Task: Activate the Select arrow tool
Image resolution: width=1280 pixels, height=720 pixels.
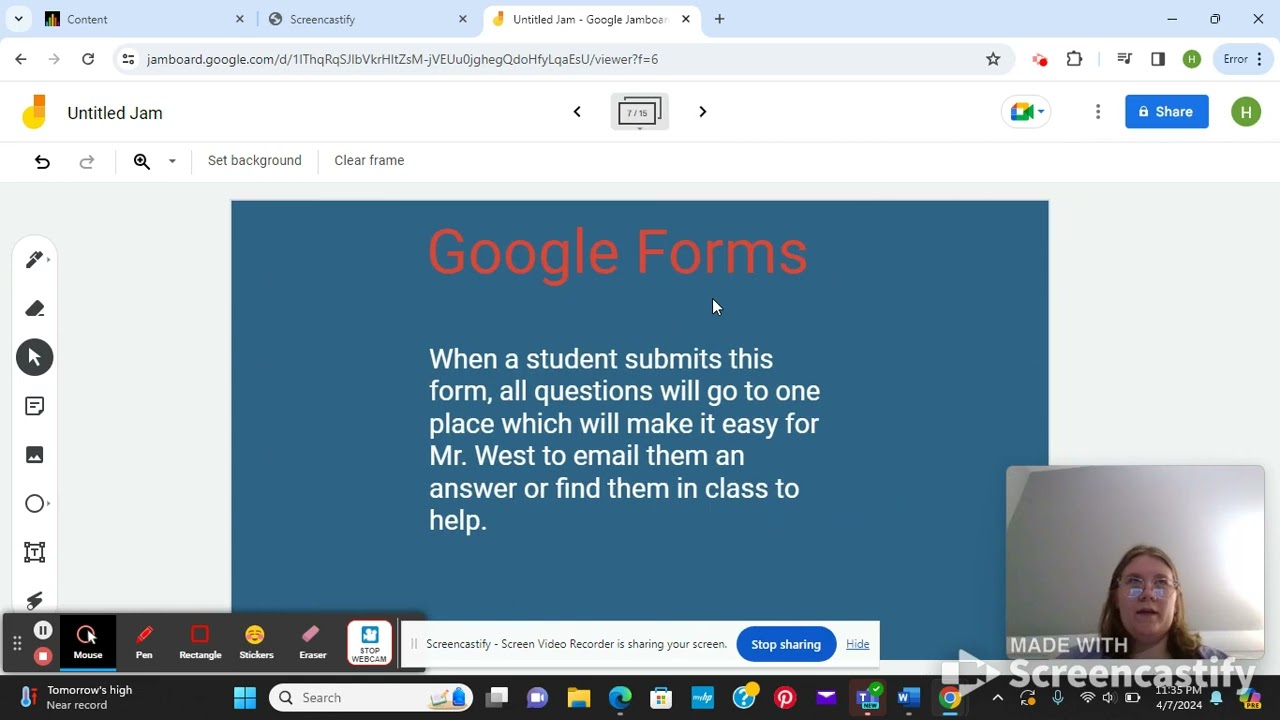Action: pos(35,357)
